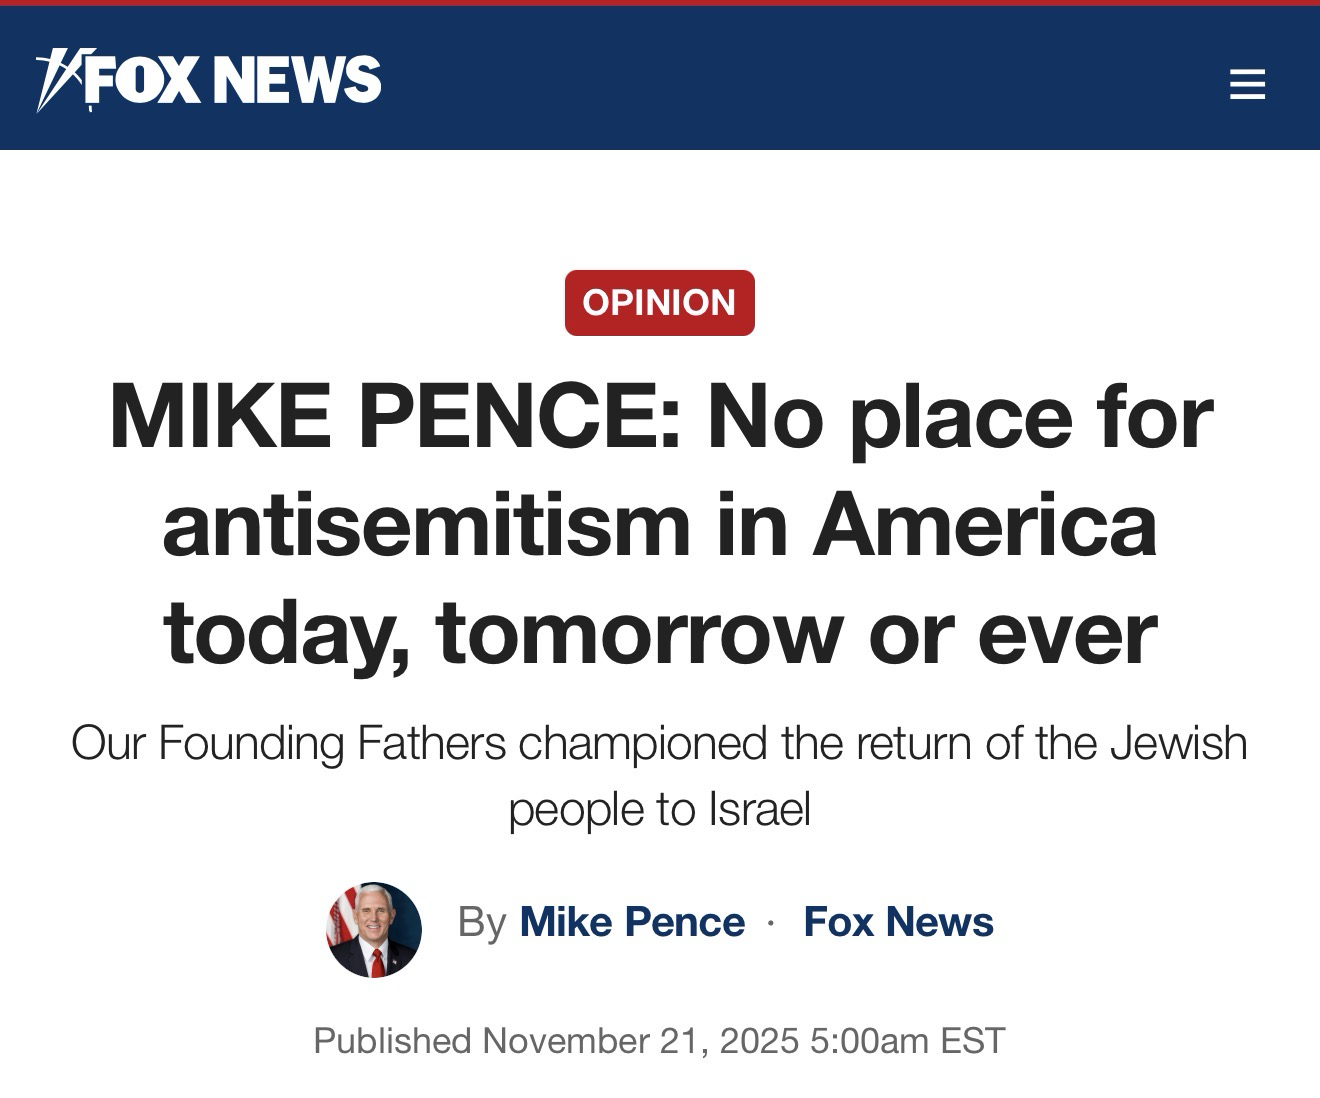
Task: Click the dot separator between byline links
Action: coord(770,923)
